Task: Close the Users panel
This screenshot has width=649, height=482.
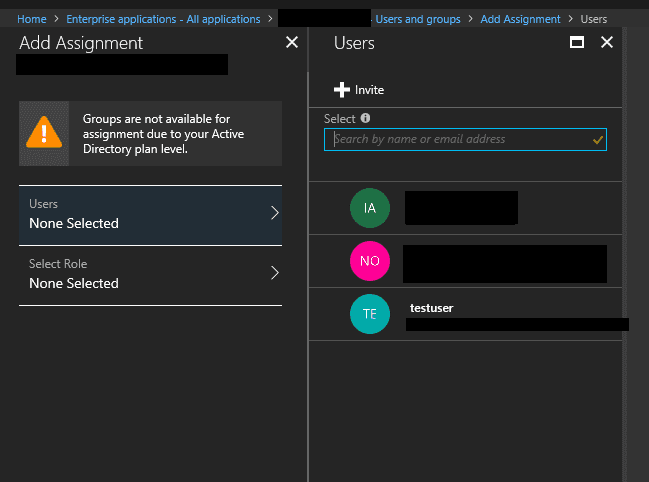Action: 606,43
